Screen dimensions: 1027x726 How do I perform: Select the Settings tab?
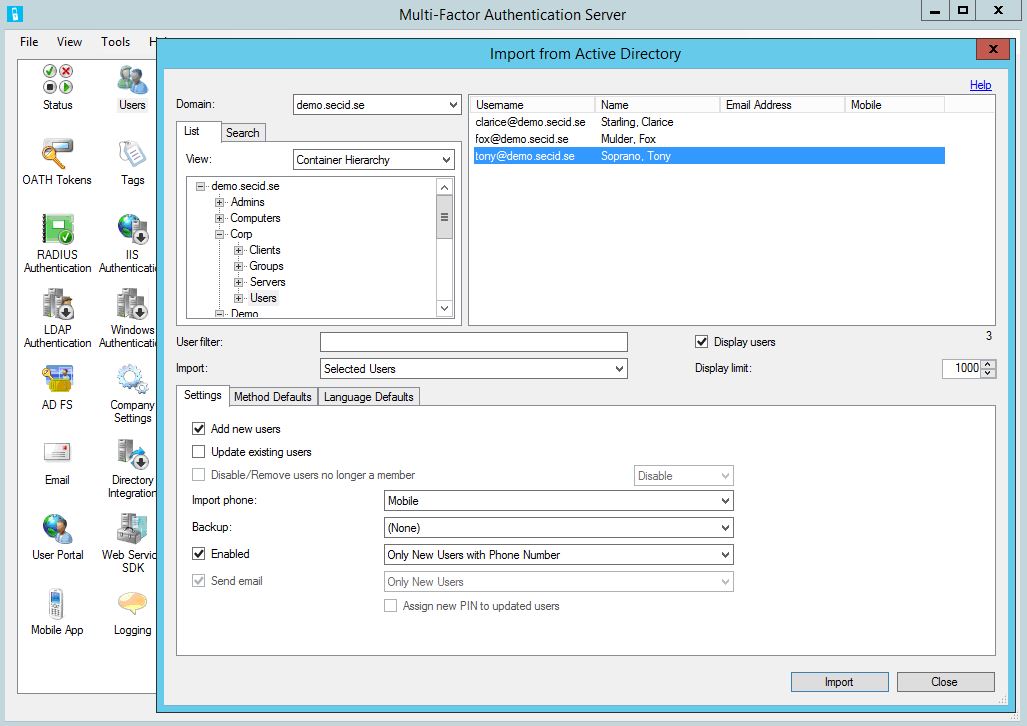203,395
